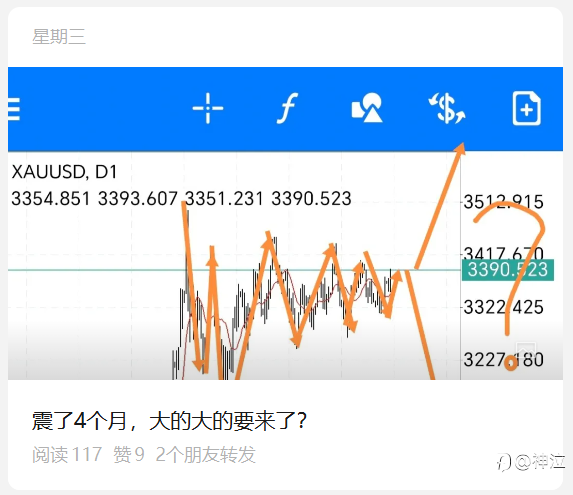
Task: Open the 2个朋友转发 shares link
Action: (x=205, y=455)
